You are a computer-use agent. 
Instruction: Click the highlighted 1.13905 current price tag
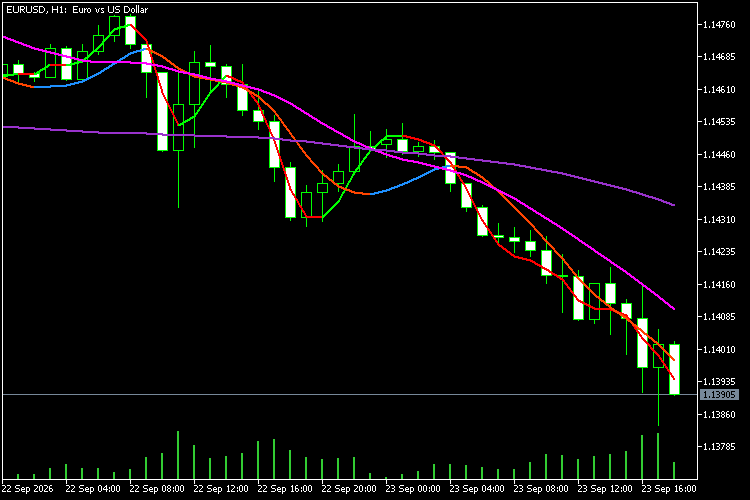point(719,395)
